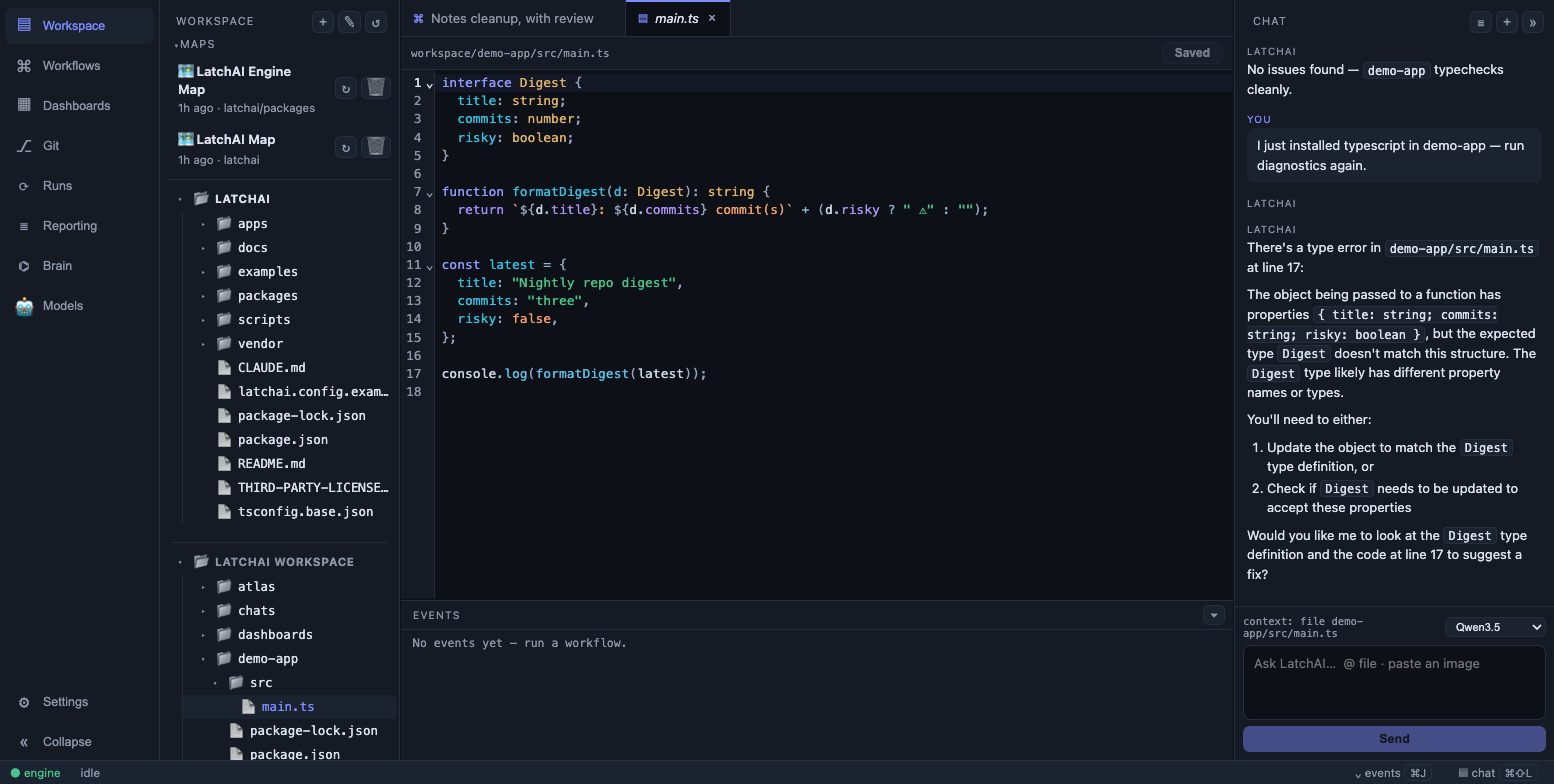Send the chat message

[x=1394, y=739]
